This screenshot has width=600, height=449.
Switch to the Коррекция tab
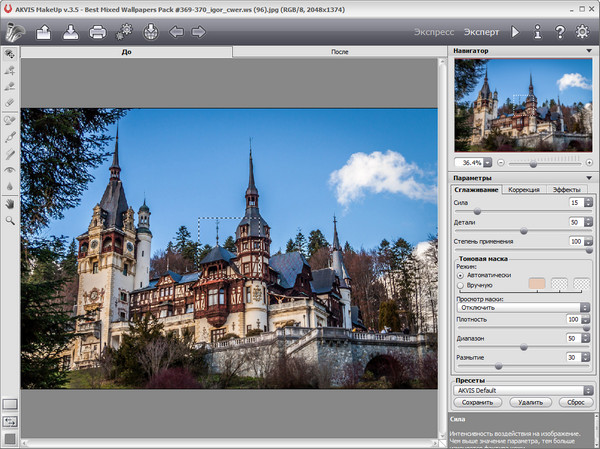523,189
